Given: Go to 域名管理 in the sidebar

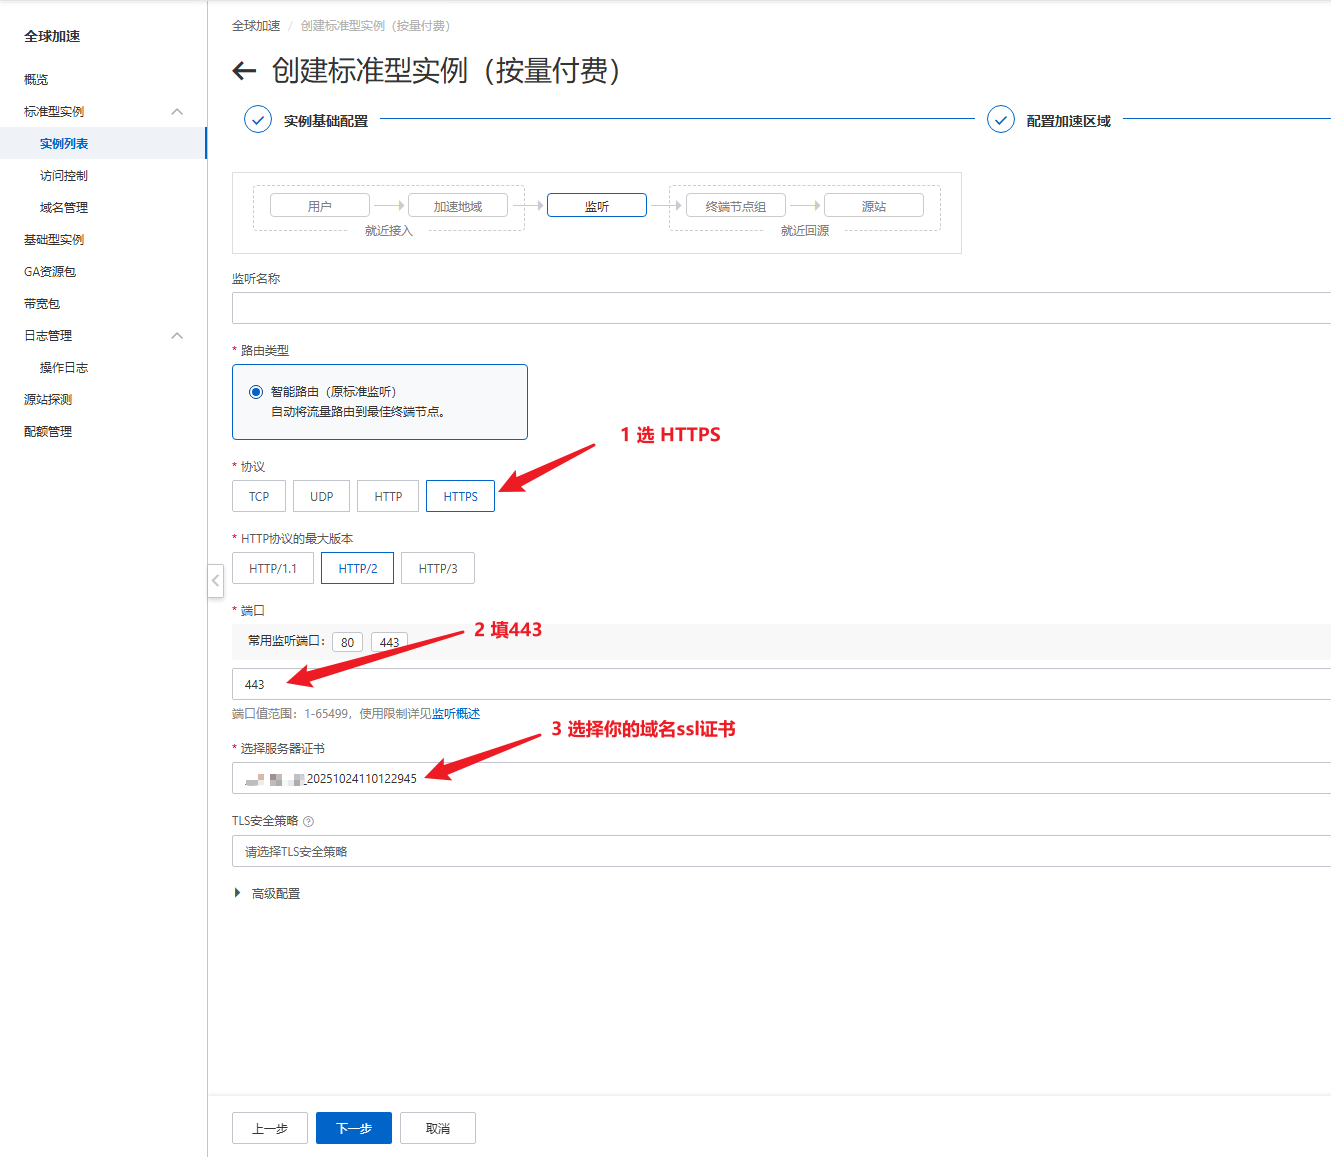Looking at the screenshot, I should tap(64, 208).
